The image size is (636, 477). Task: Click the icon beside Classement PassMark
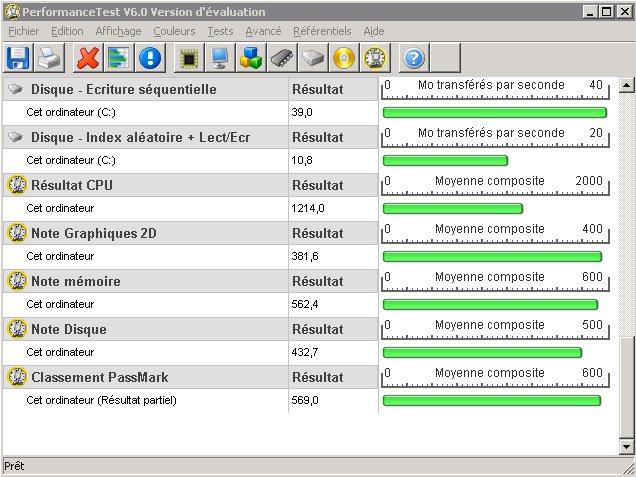point(17,377)
